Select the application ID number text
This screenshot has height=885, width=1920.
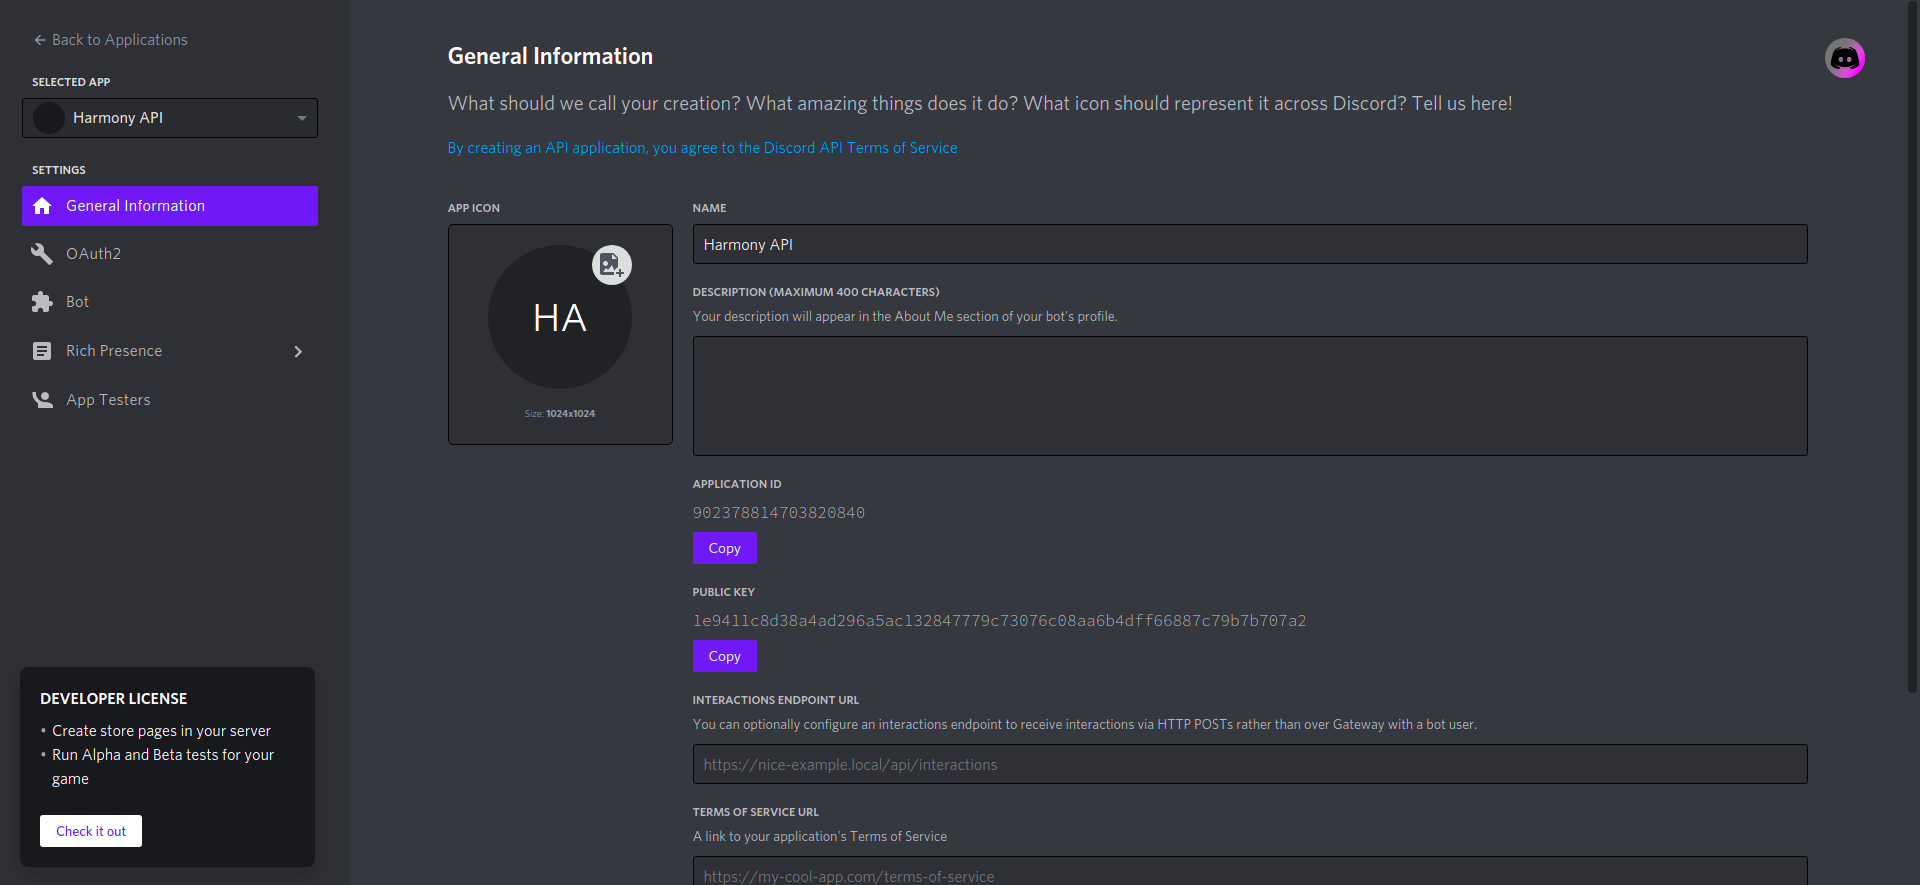tap(779, 513)
